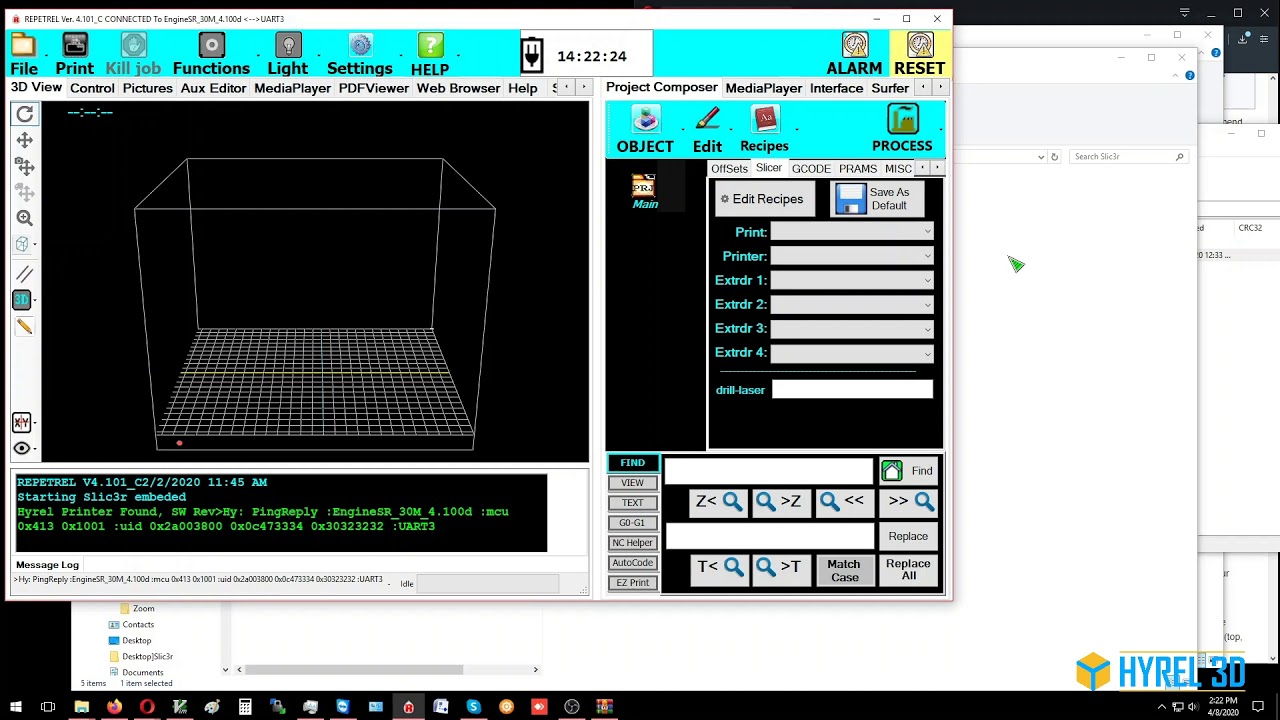Click the Z< search button
Screen dimensions: 1280x720
[x=718, y=502]
